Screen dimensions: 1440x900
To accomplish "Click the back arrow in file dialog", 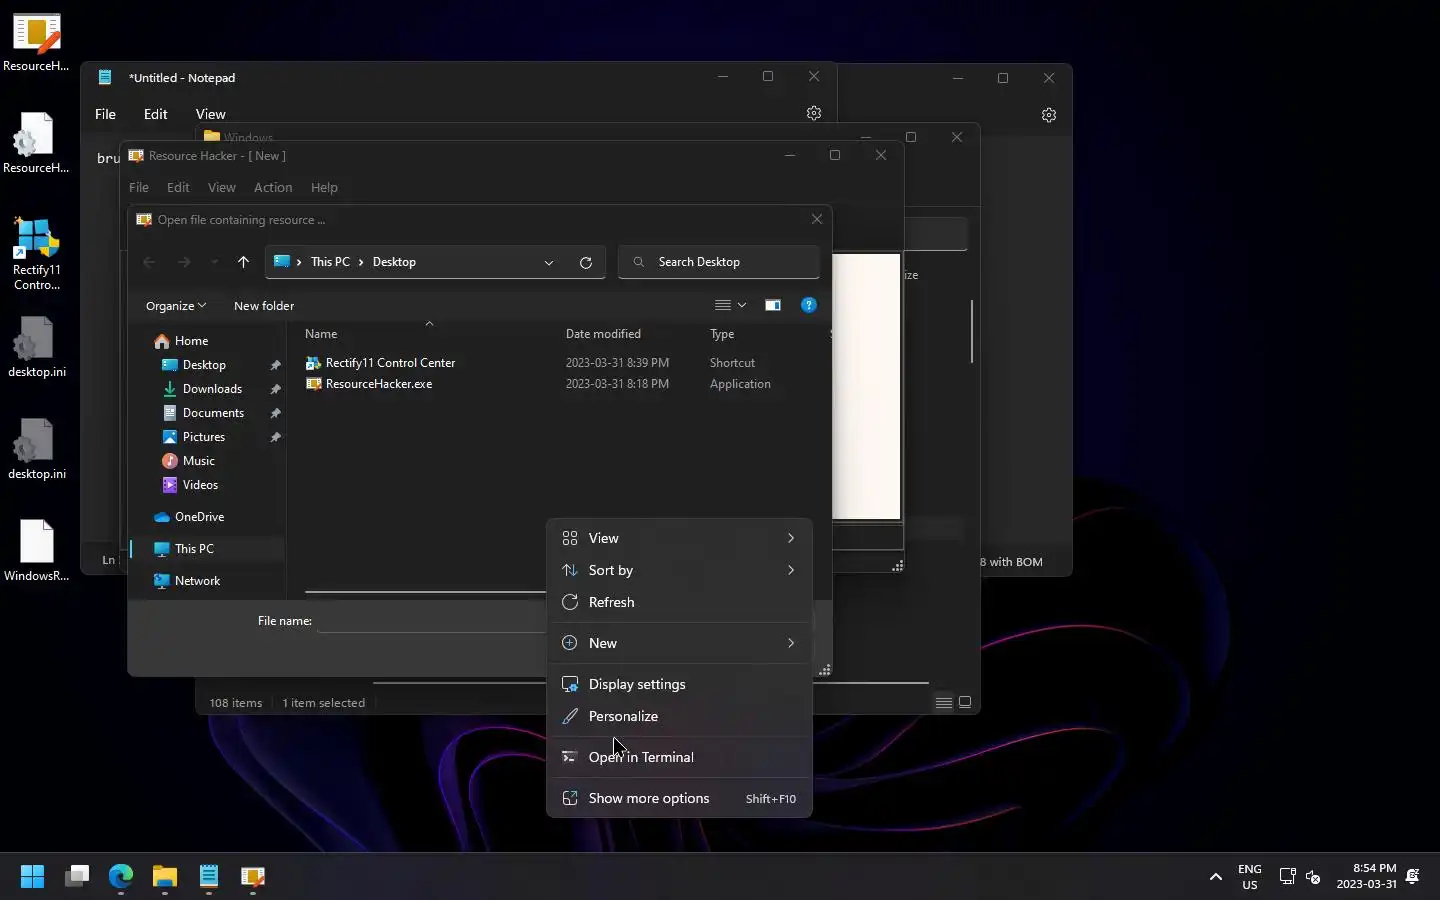I will tap(149, 262).
